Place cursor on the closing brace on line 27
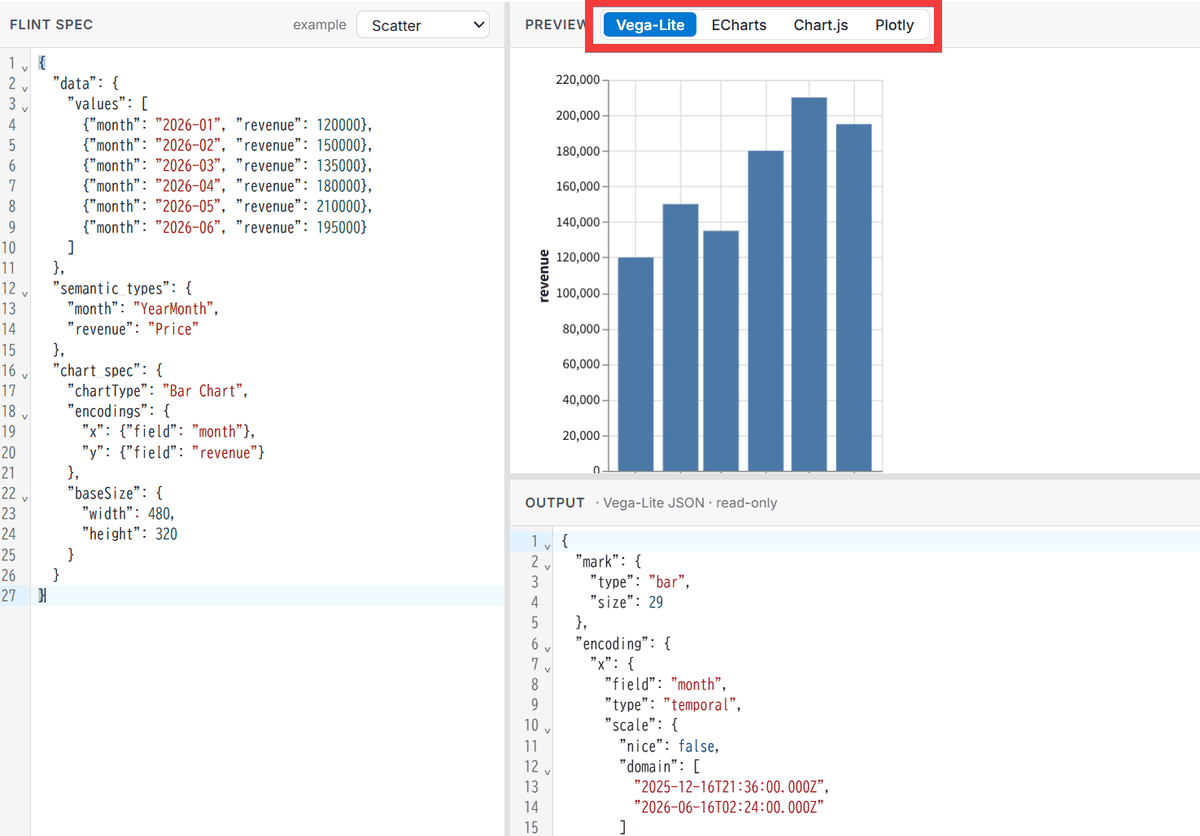This screenshot has height=836, width=1200. pyautogui.click(x=42, y=596)
